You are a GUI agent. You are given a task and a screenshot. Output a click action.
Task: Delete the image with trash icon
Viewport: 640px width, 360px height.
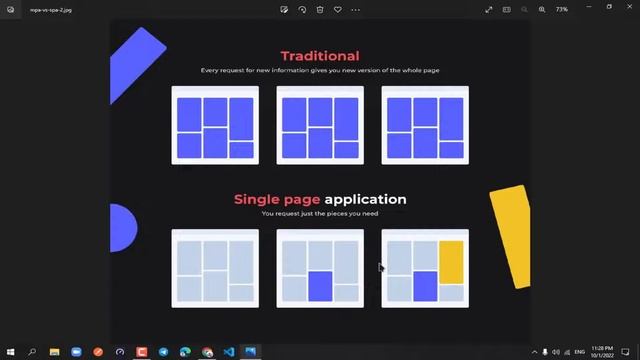point(320,9)
